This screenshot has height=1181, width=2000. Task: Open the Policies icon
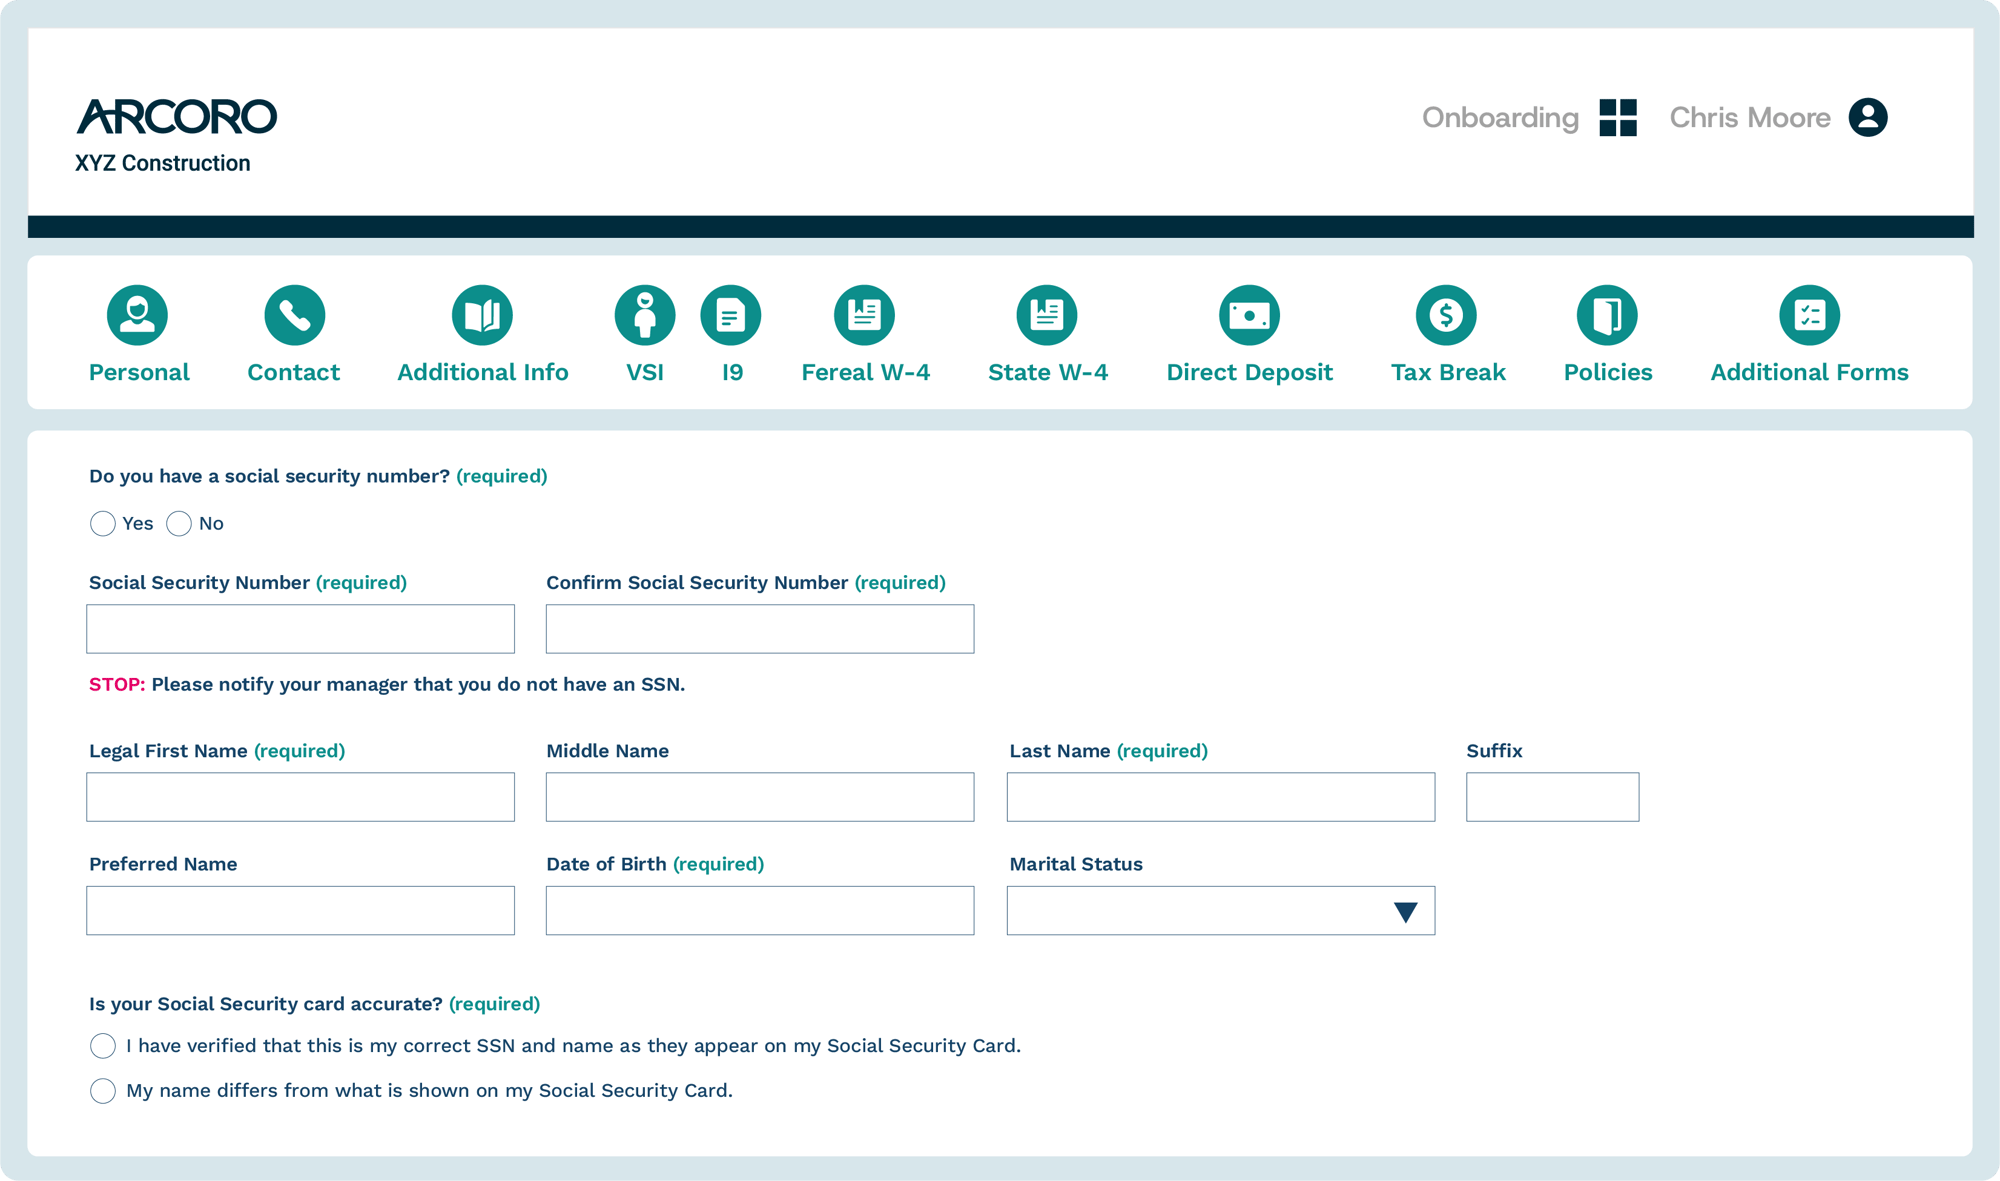pyautogui.click(x=1607, y=315)
